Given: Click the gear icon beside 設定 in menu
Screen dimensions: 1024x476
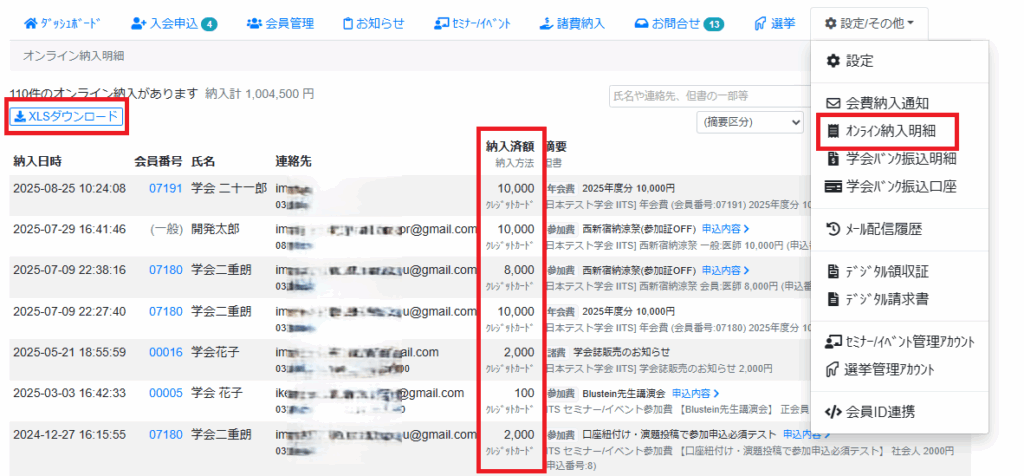Looking at the screenshot, I should (x=832, y=61).
